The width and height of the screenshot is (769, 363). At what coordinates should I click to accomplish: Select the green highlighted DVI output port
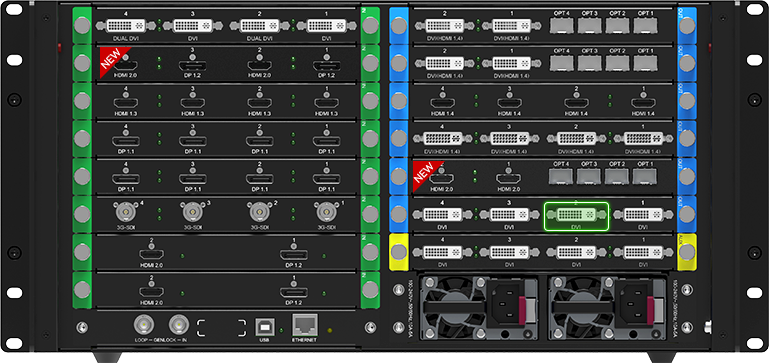point(576,216)
